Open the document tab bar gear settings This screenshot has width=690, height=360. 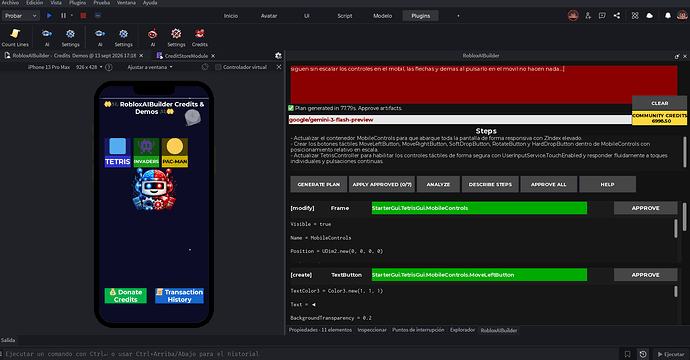(278, 55)
